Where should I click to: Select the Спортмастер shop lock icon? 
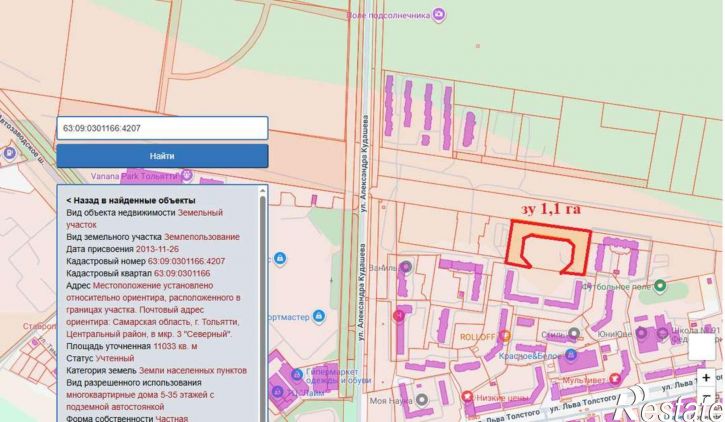coord(318,317)
